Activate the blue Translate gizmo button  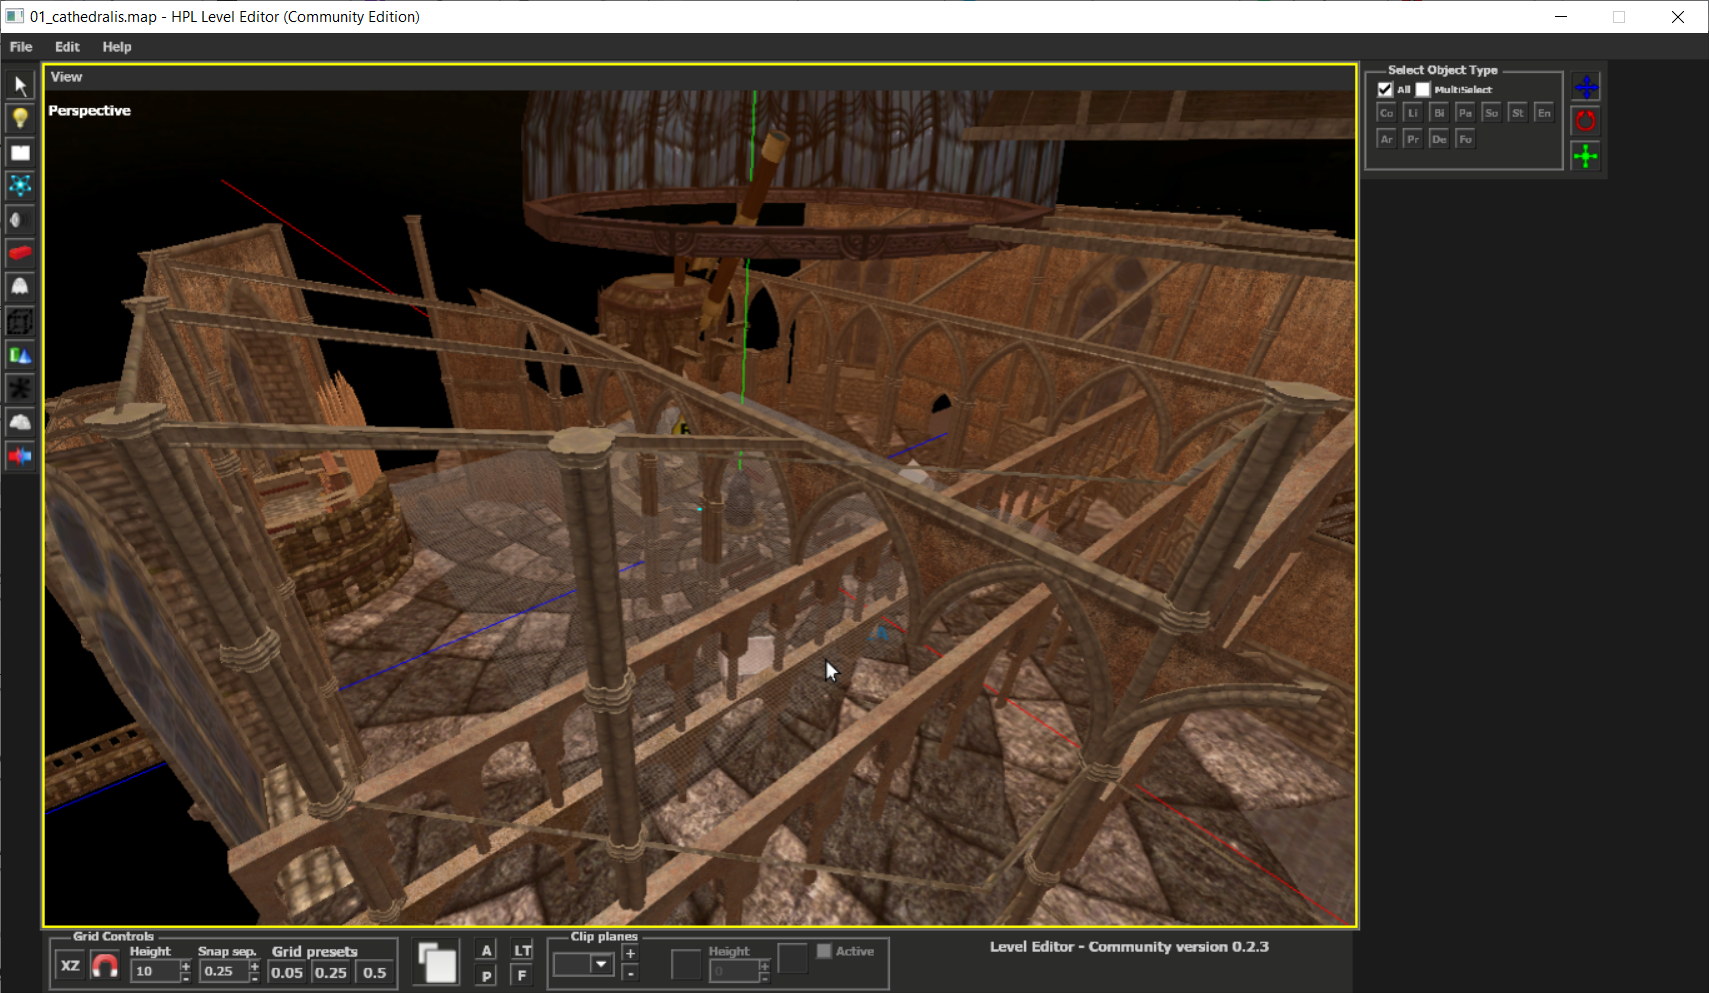(1586, 87)
